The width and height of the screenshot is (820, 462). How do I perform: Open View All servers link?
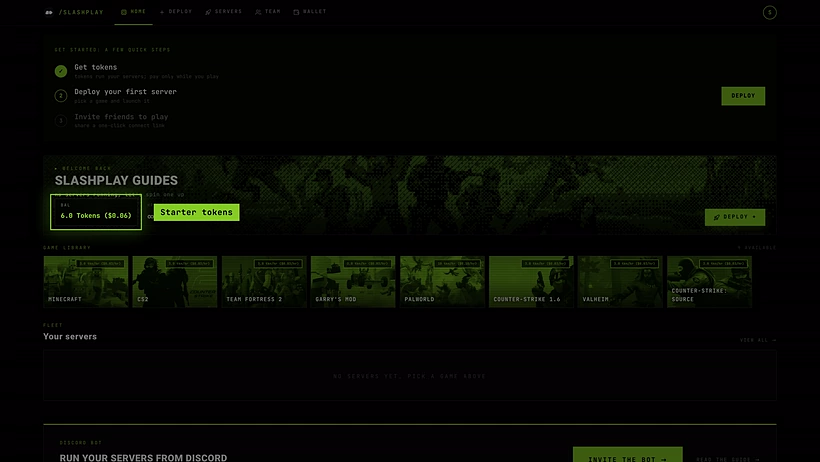(x=758, y=340)
